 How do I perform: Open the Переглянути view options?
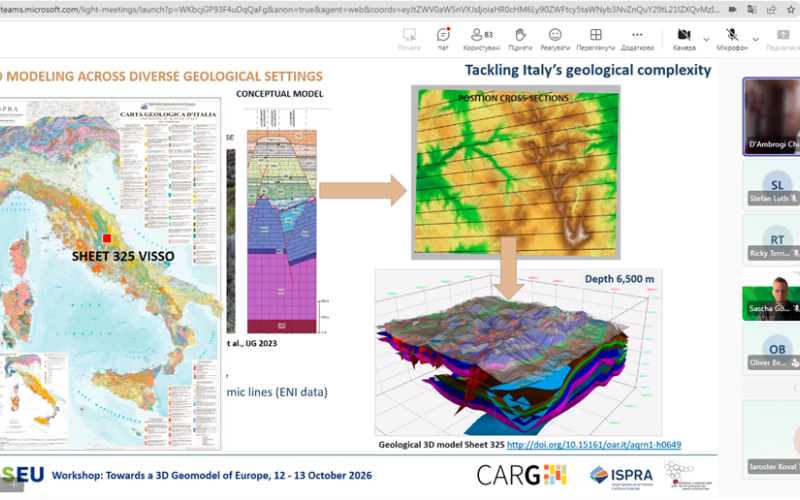595,39
